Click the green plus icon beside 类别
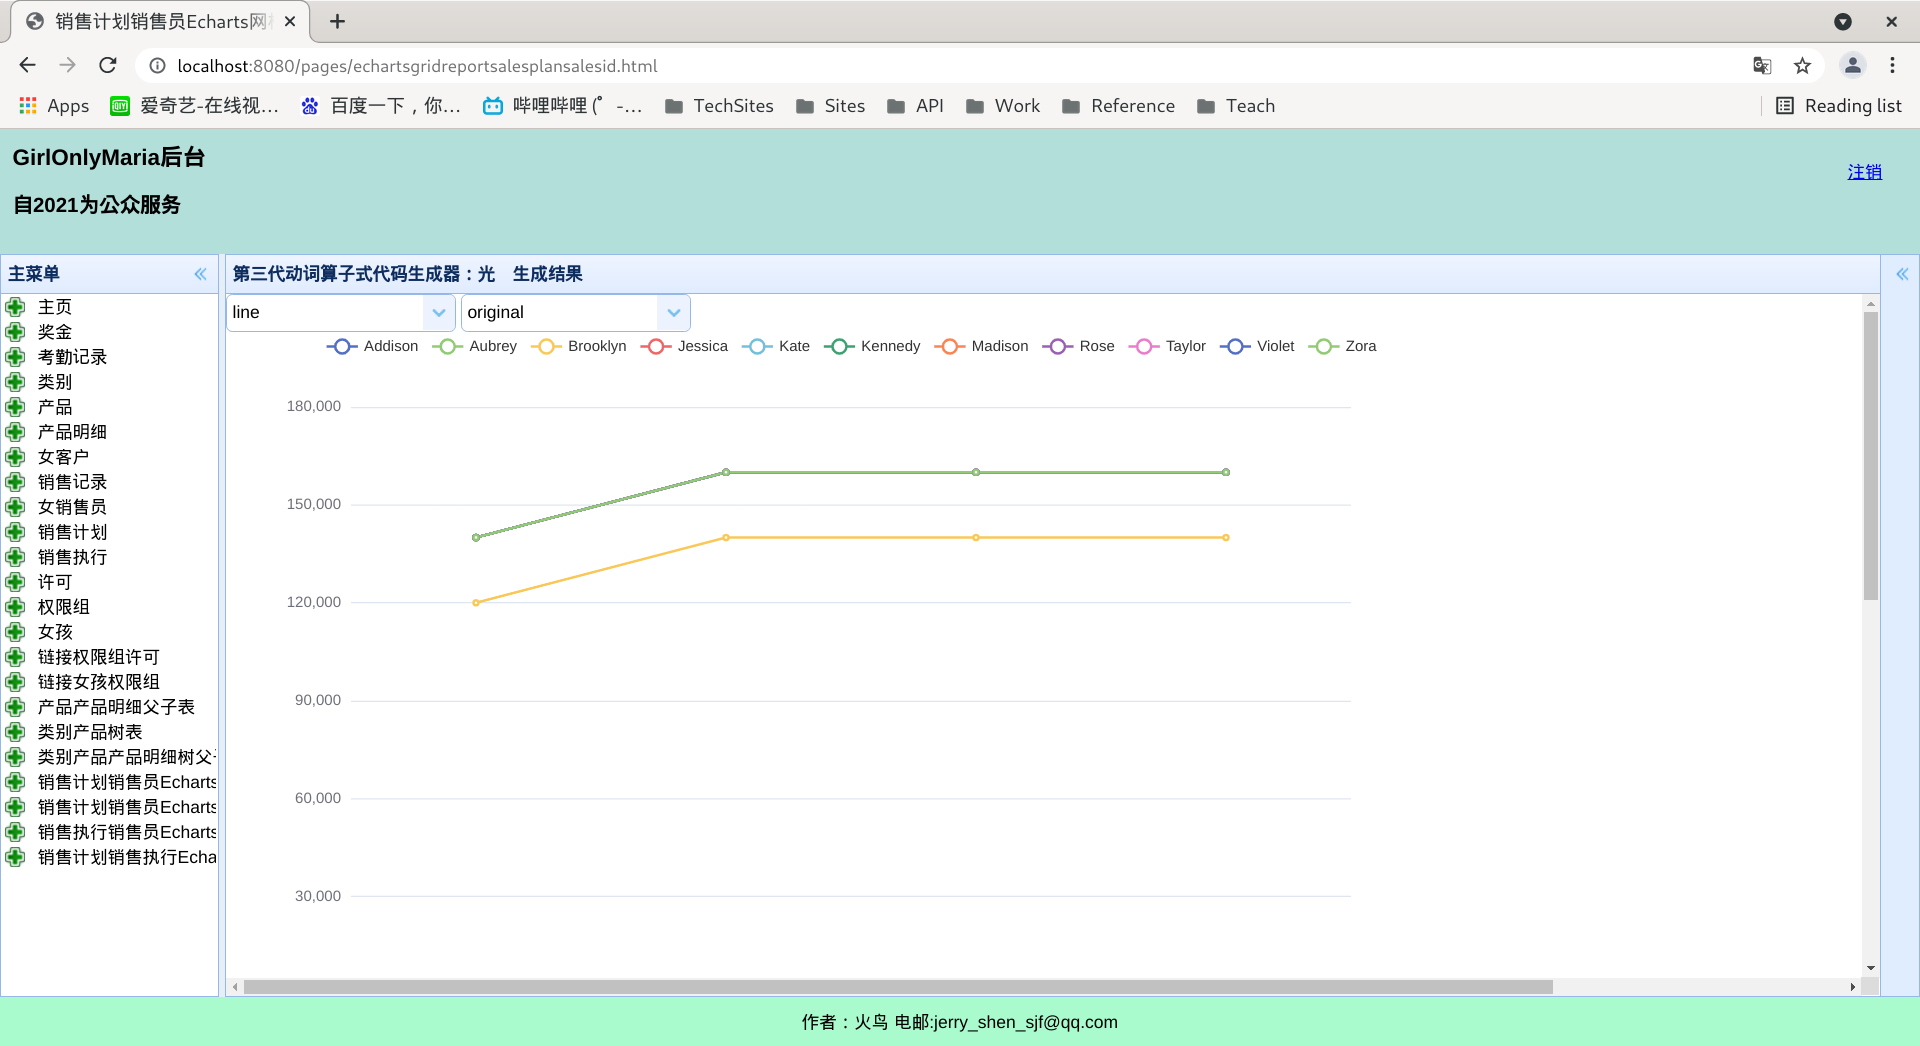1920x1046 pixels. [x=15, y=382]
